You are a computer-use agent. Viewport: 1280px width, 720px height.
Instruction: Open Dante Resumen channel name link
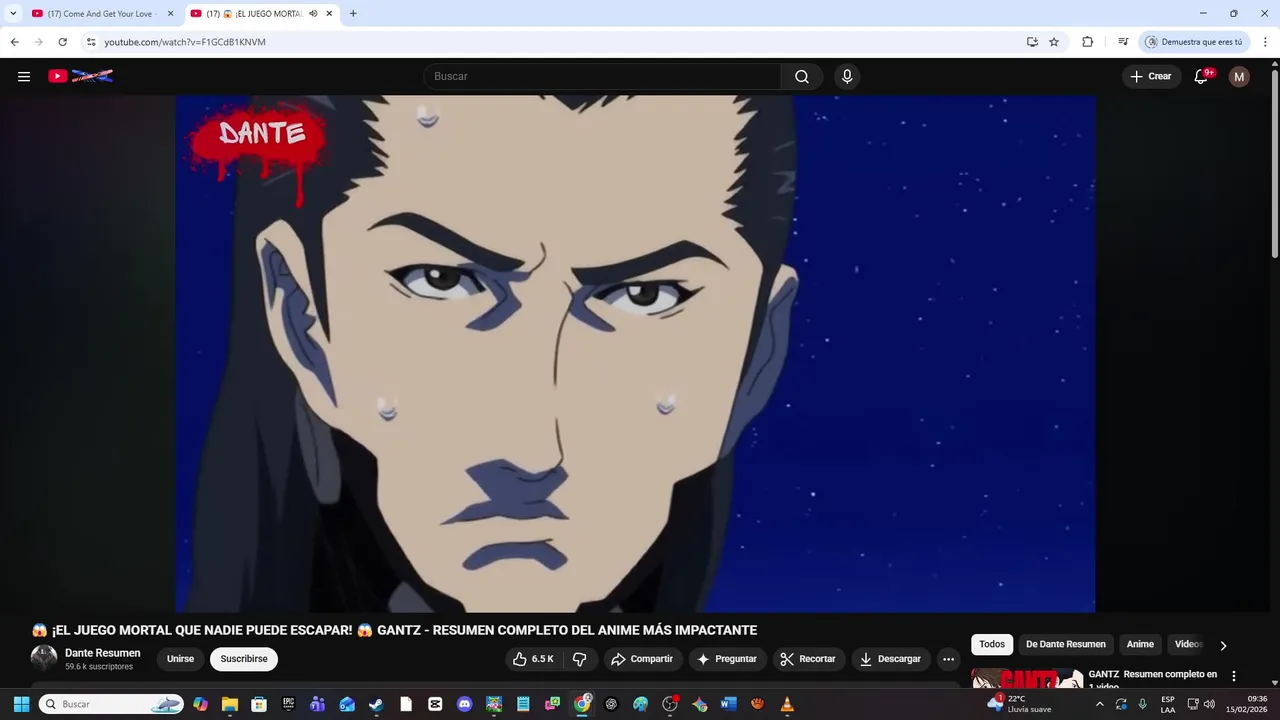tap(102, 653)
